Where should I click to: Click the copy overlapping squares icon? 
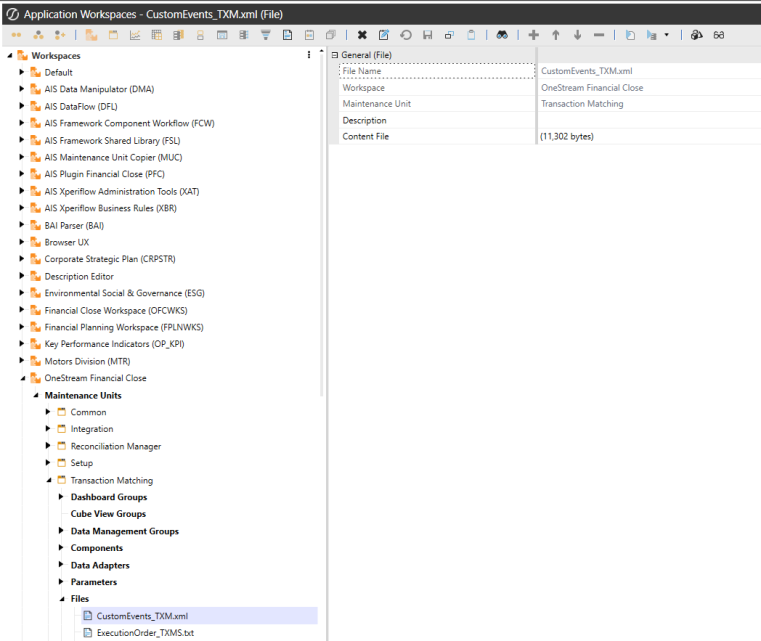[449, 35]
